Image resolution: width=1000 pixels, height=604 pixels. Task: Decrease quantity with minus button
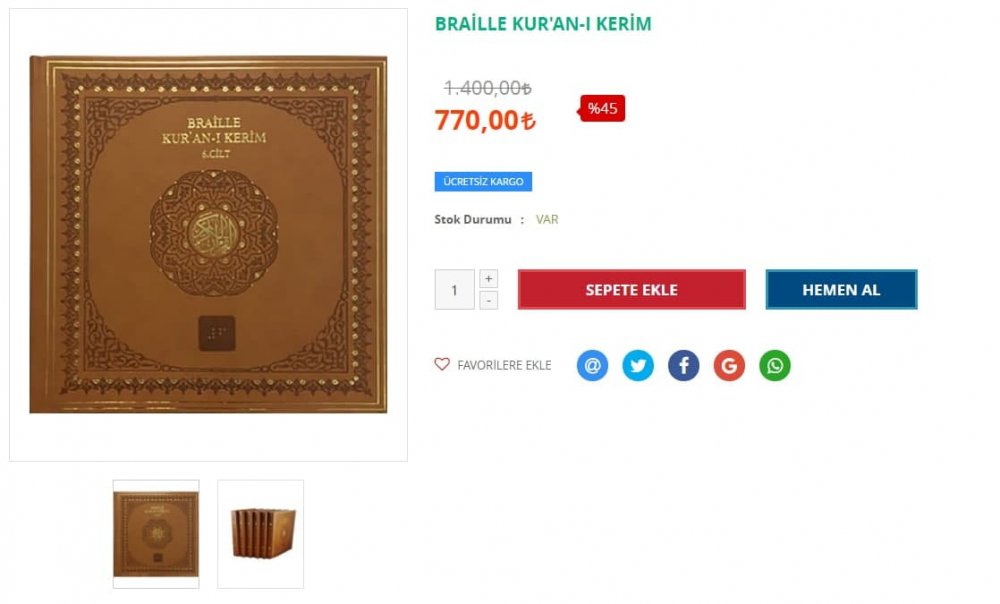(x=489, y=300)
